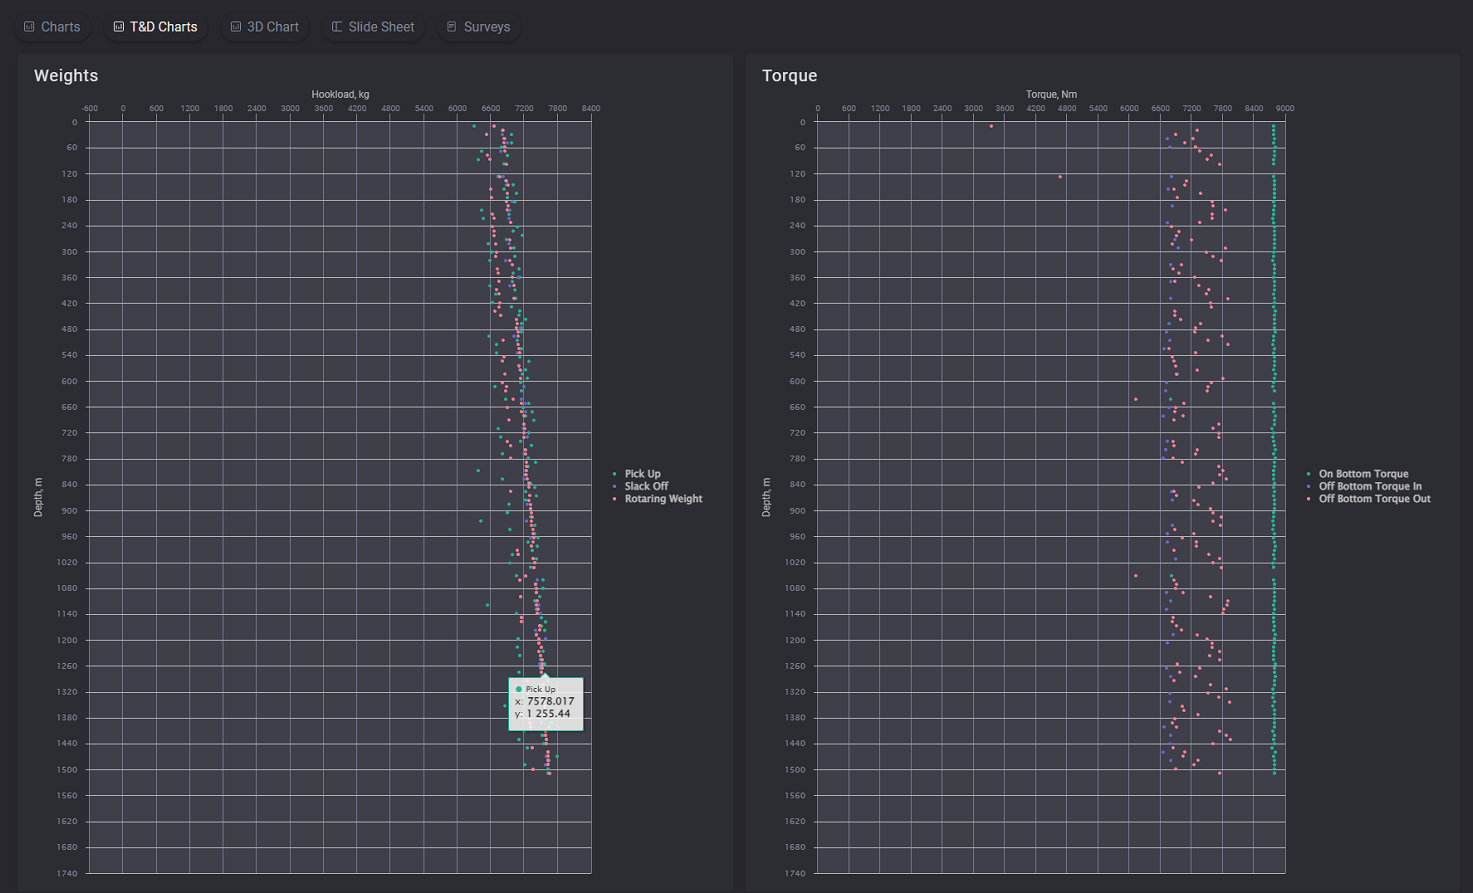
Task: Click the On Bottom Torque legend label
Action: point(1363,473)
